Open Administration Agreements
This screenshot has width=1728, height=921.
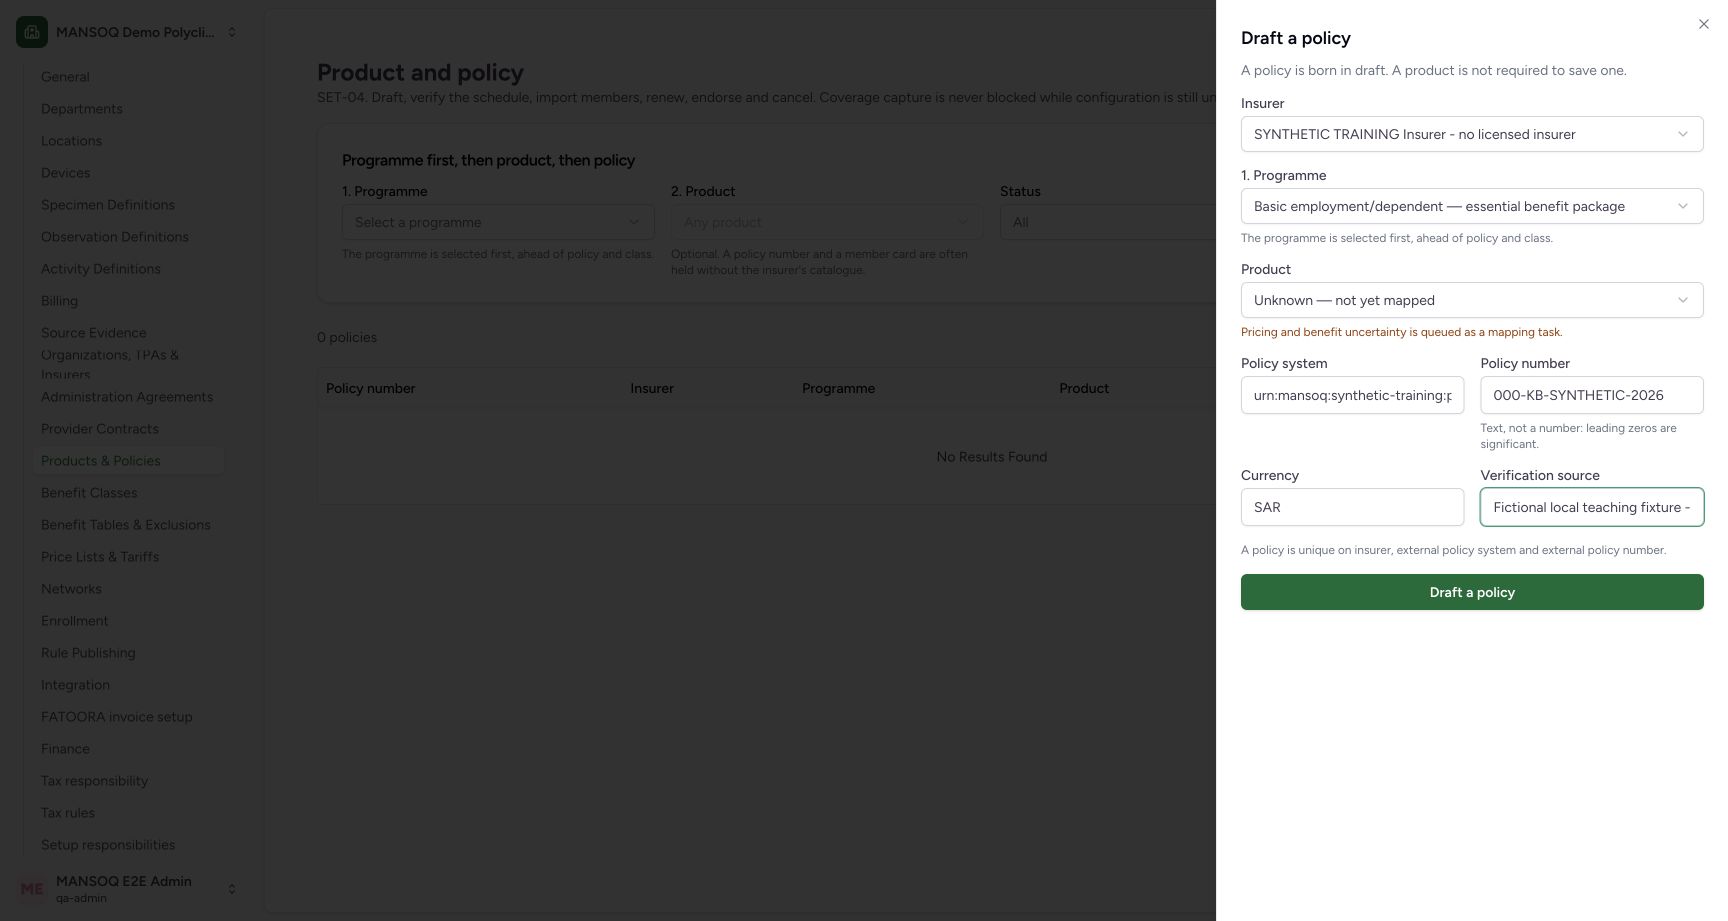pyautogui.click(x=127, y=397)
